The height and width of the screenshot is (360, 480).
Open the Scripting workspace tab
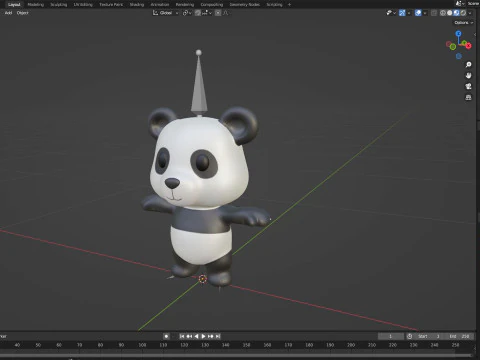(x=274, y=4)
